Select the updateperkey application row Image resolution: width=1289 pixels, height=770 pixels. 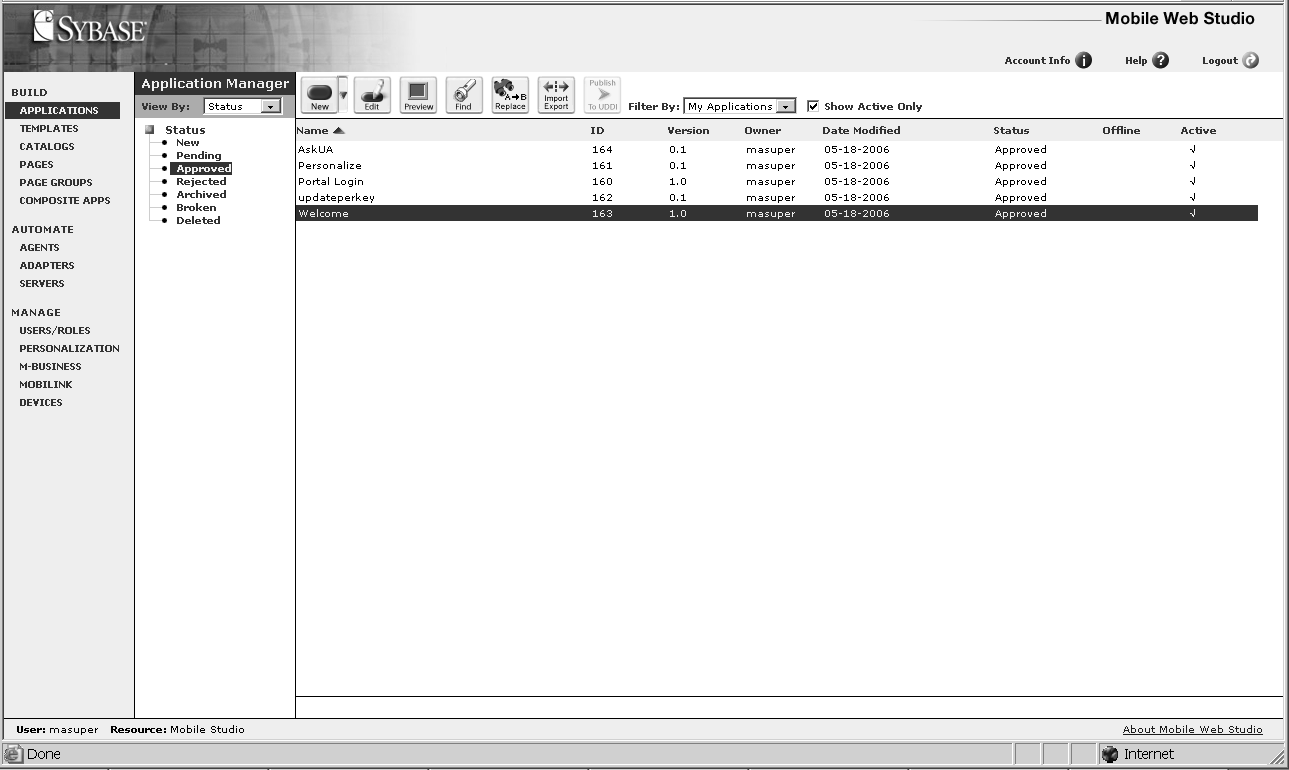pyautogui.click(x=777, y=198)
